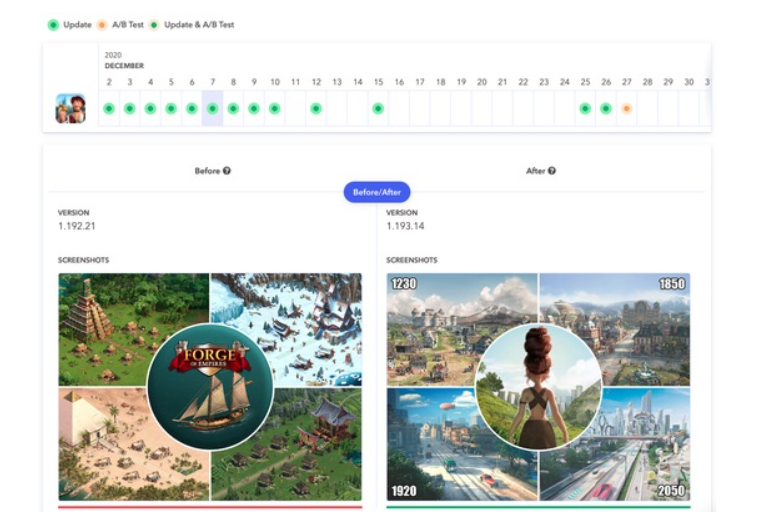Select the December 15 update marker
Viewport: 759px width, 517px height.
click(x=378, y=108)
